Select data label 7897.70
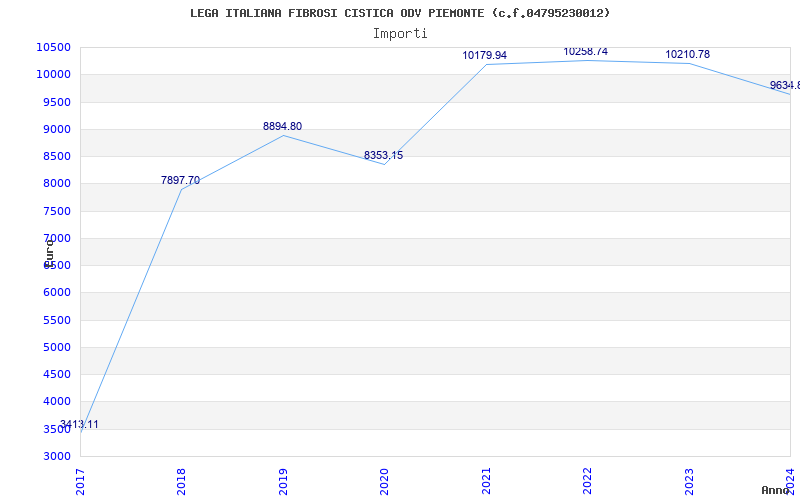Image resolution: width=800 pixels, height=500 pixels. [x=181, y=180]
